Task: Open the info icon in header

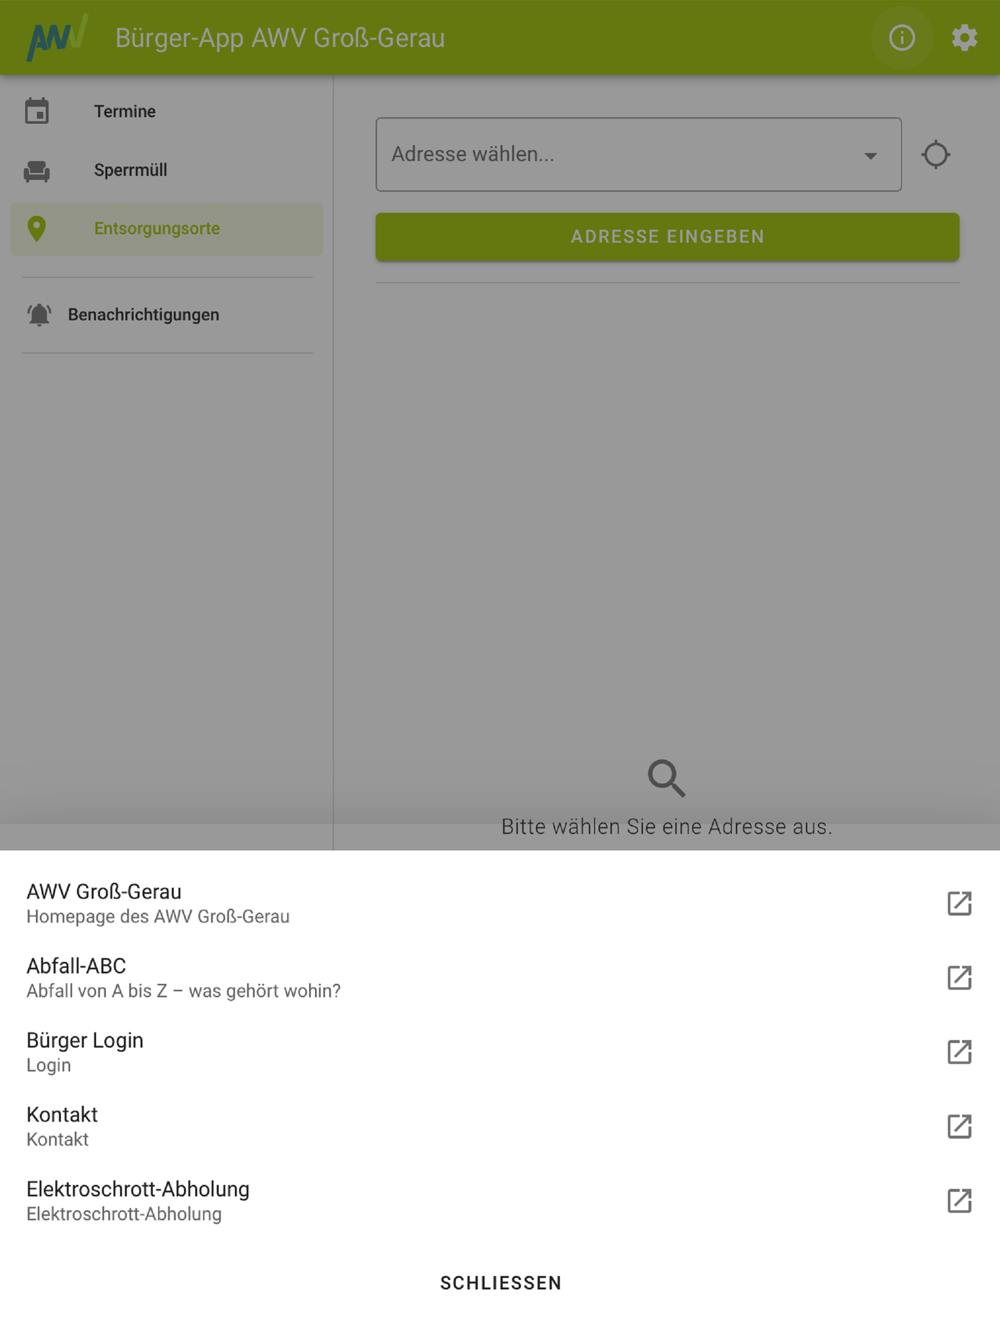Action: point(902,38)
